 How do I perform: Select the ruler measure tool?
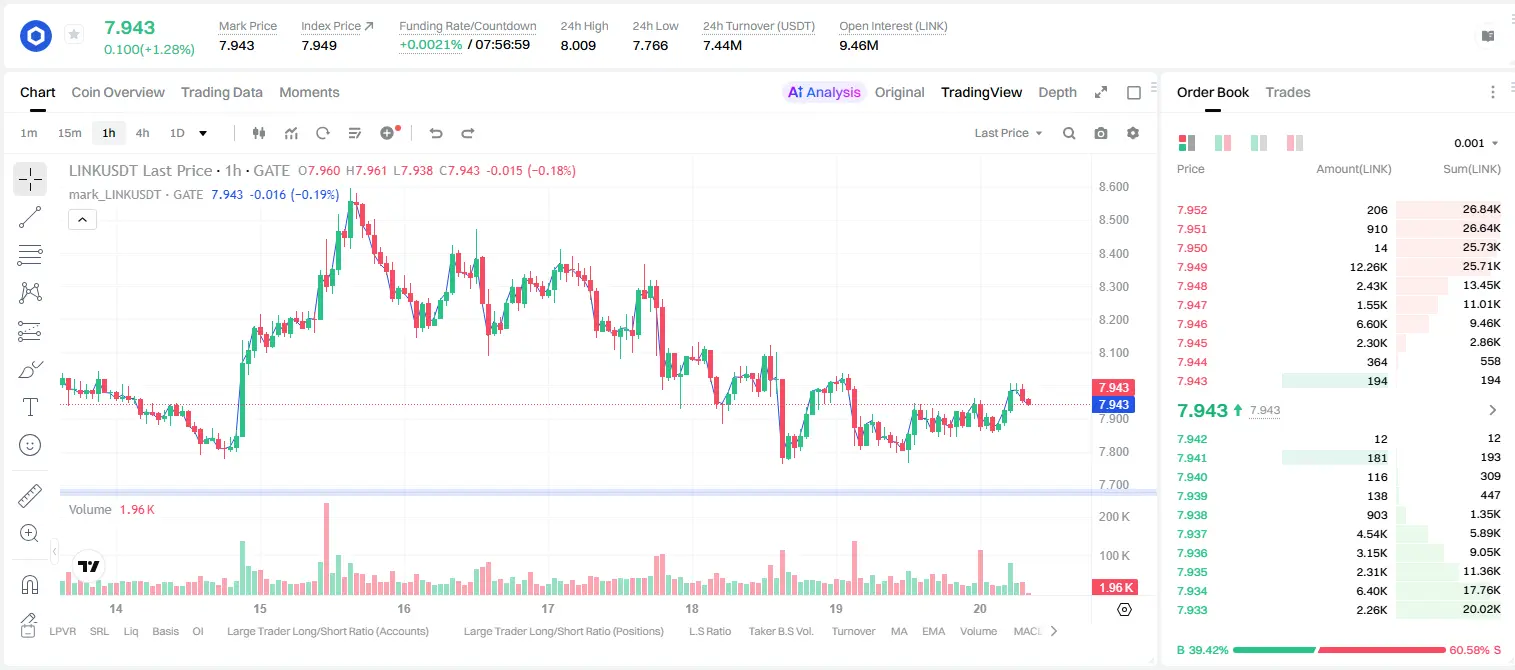pyautogui.click(x=30, y=496)
